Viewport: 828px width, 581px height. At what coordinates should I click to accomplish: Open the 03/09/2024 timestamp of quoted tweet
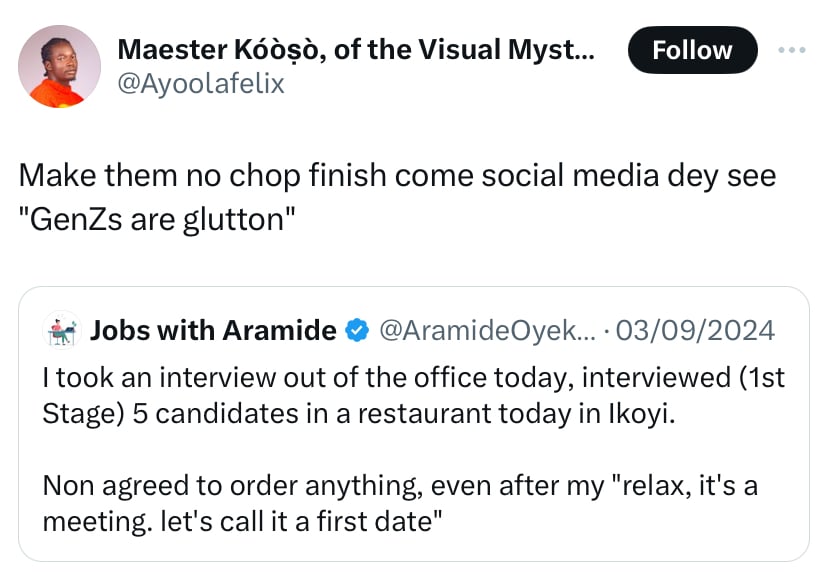(x=697, y=331)
